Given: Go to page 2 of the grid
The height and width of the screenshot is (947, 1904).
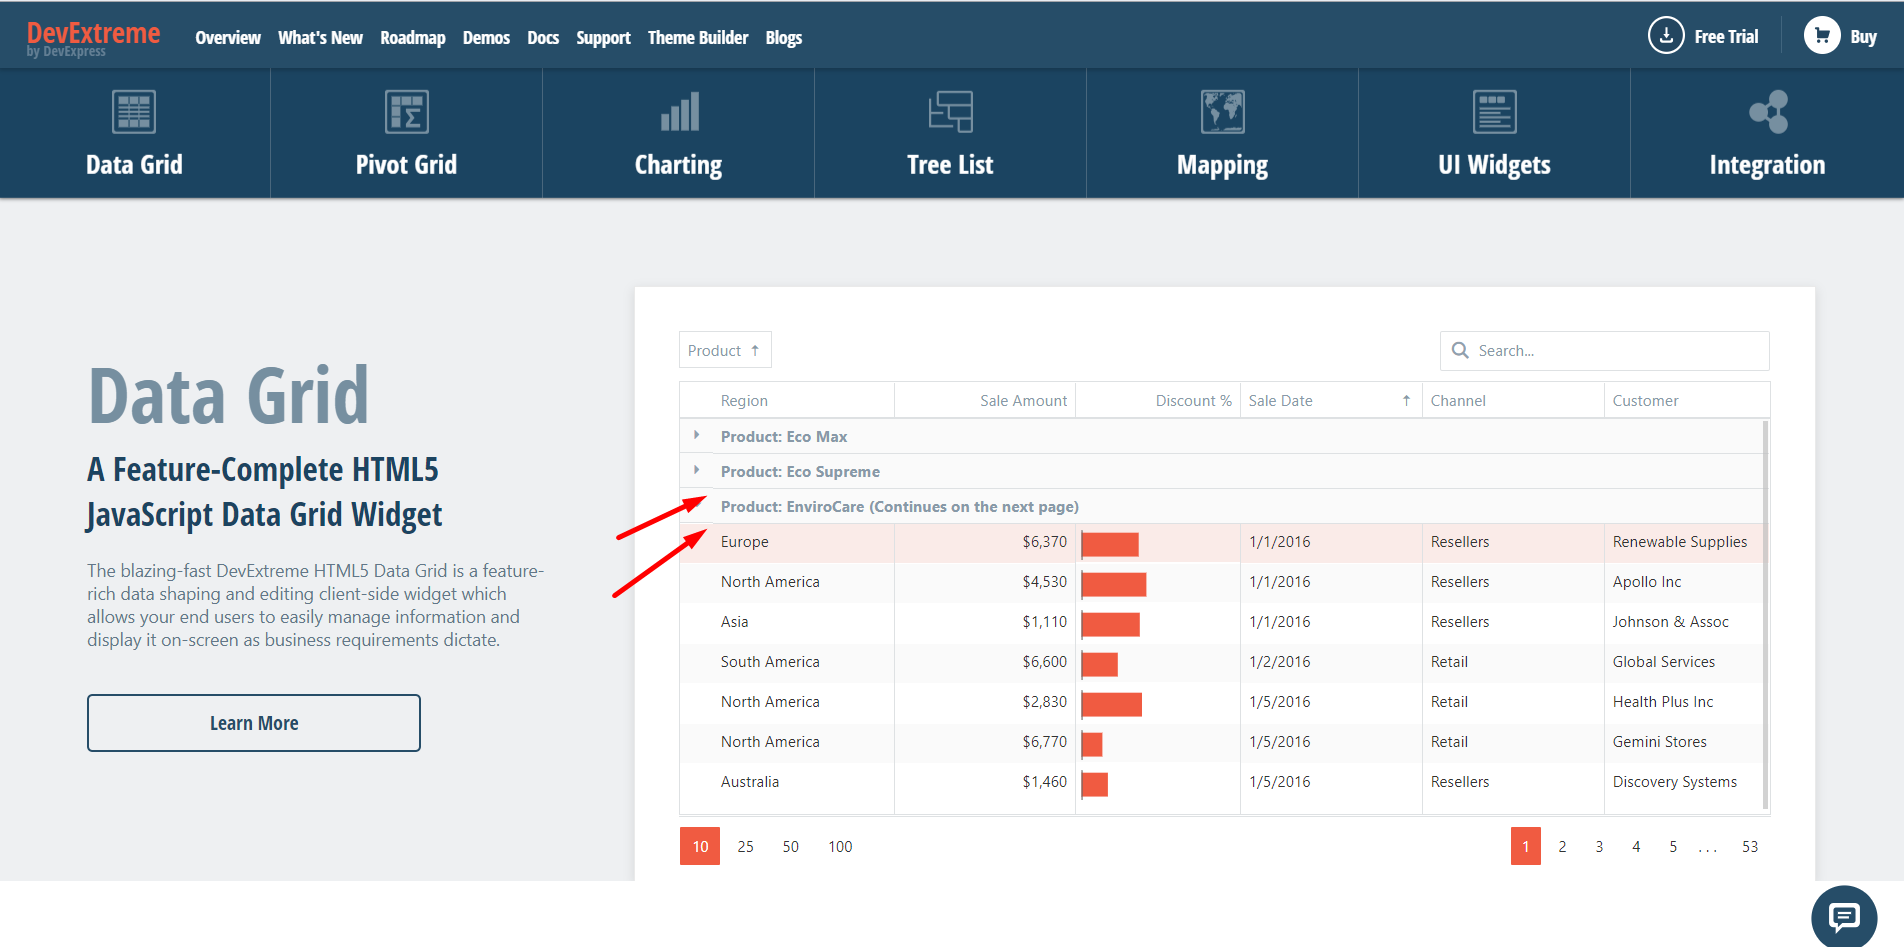Looking at the screenshot, I should (1562, 846).
